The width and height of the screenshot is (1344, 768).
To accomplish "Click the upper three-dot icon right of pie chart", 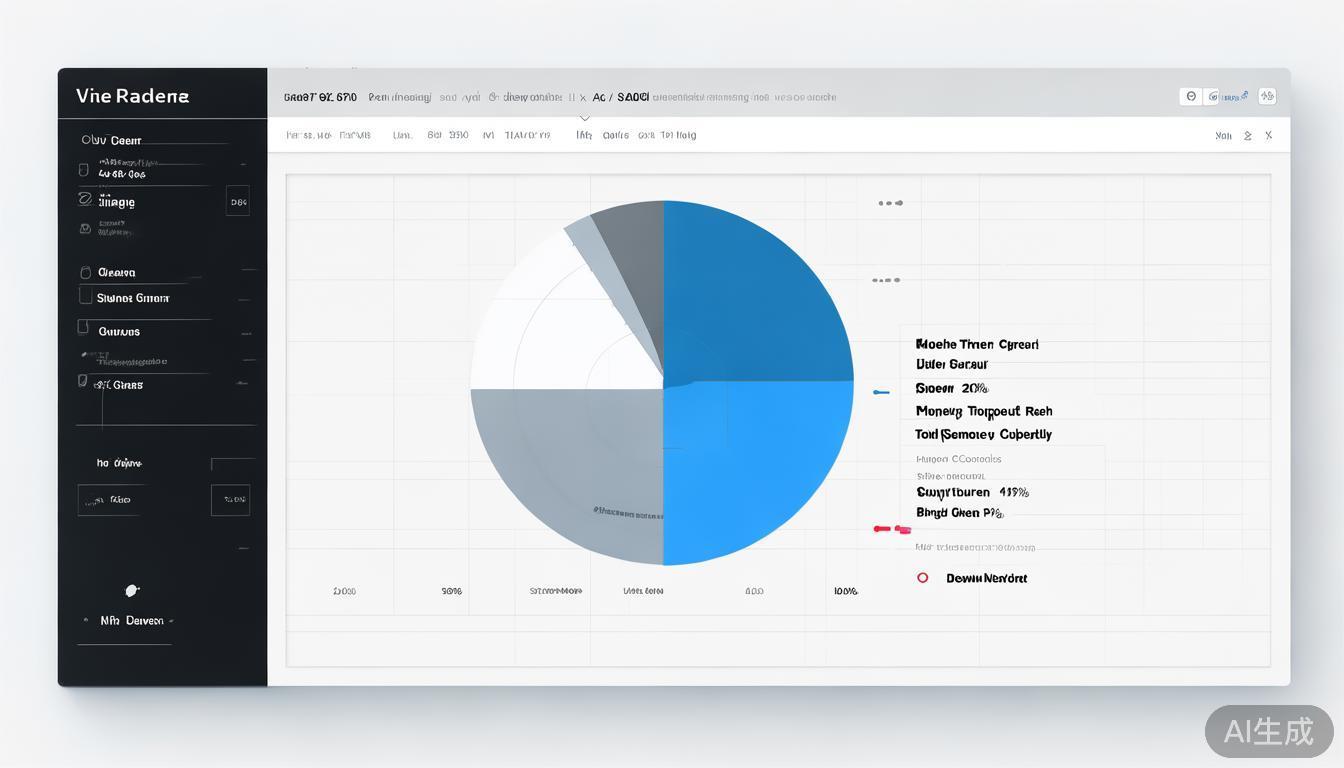I will click(x=890, y=203).
